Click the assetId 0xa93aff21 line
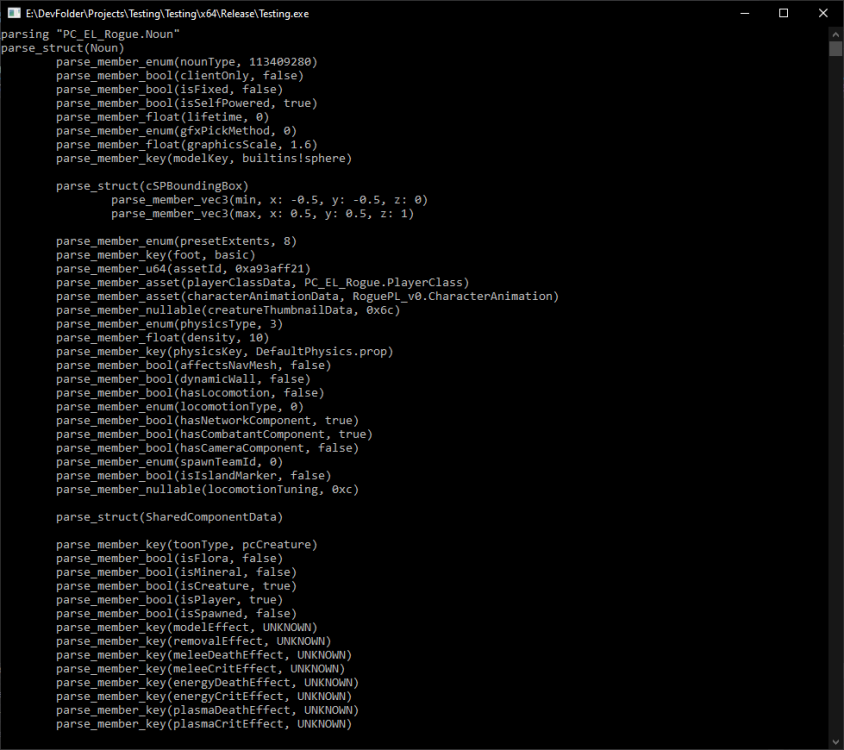844x750 pixels. coord(183,269)
